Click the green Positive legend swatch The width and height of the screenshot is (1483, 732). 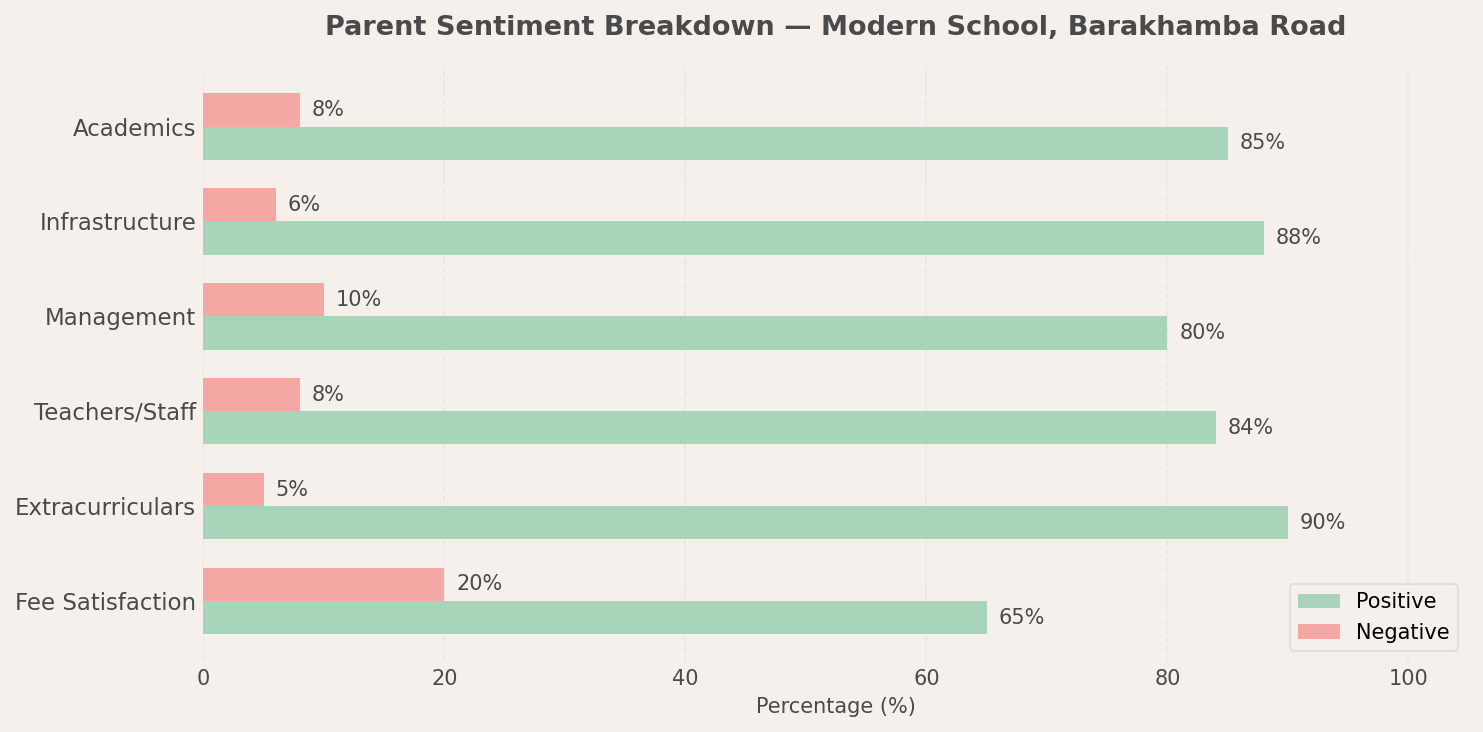1319,601
